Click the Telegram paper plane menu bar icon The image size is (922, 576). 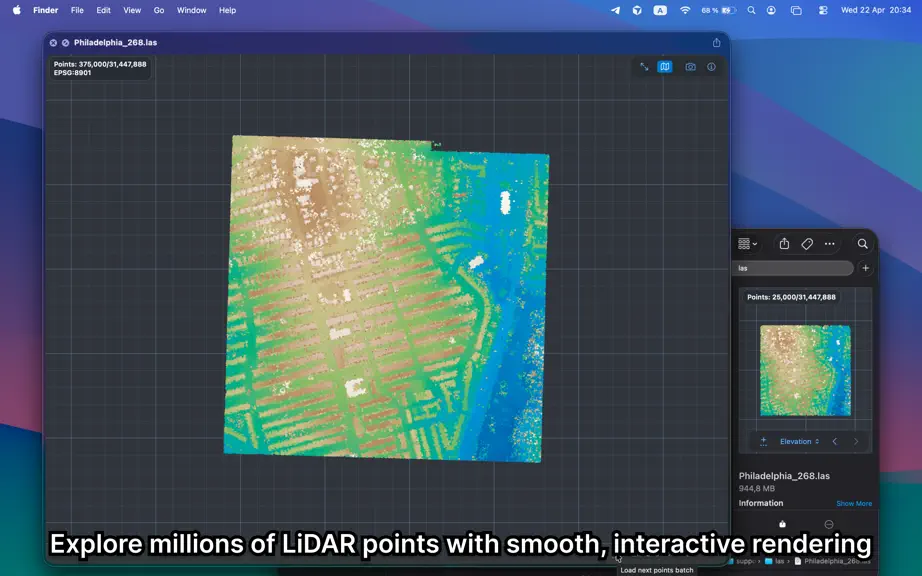(x=615, y=10)
